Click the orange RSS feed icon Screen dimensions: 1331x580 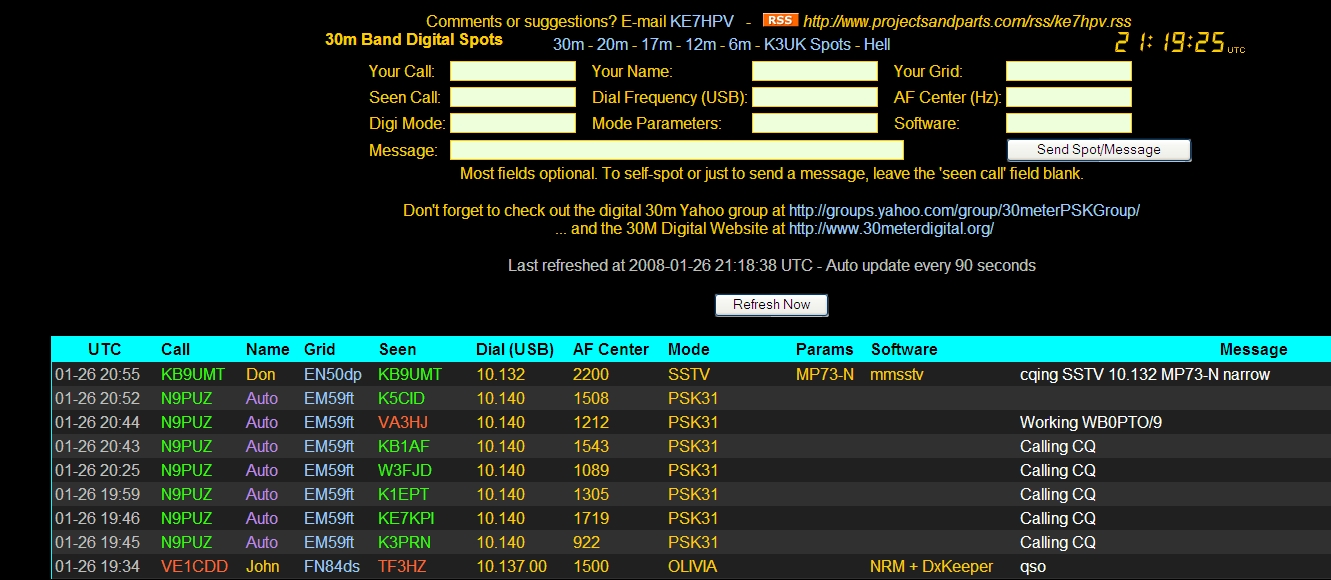(x=780, y=20)
